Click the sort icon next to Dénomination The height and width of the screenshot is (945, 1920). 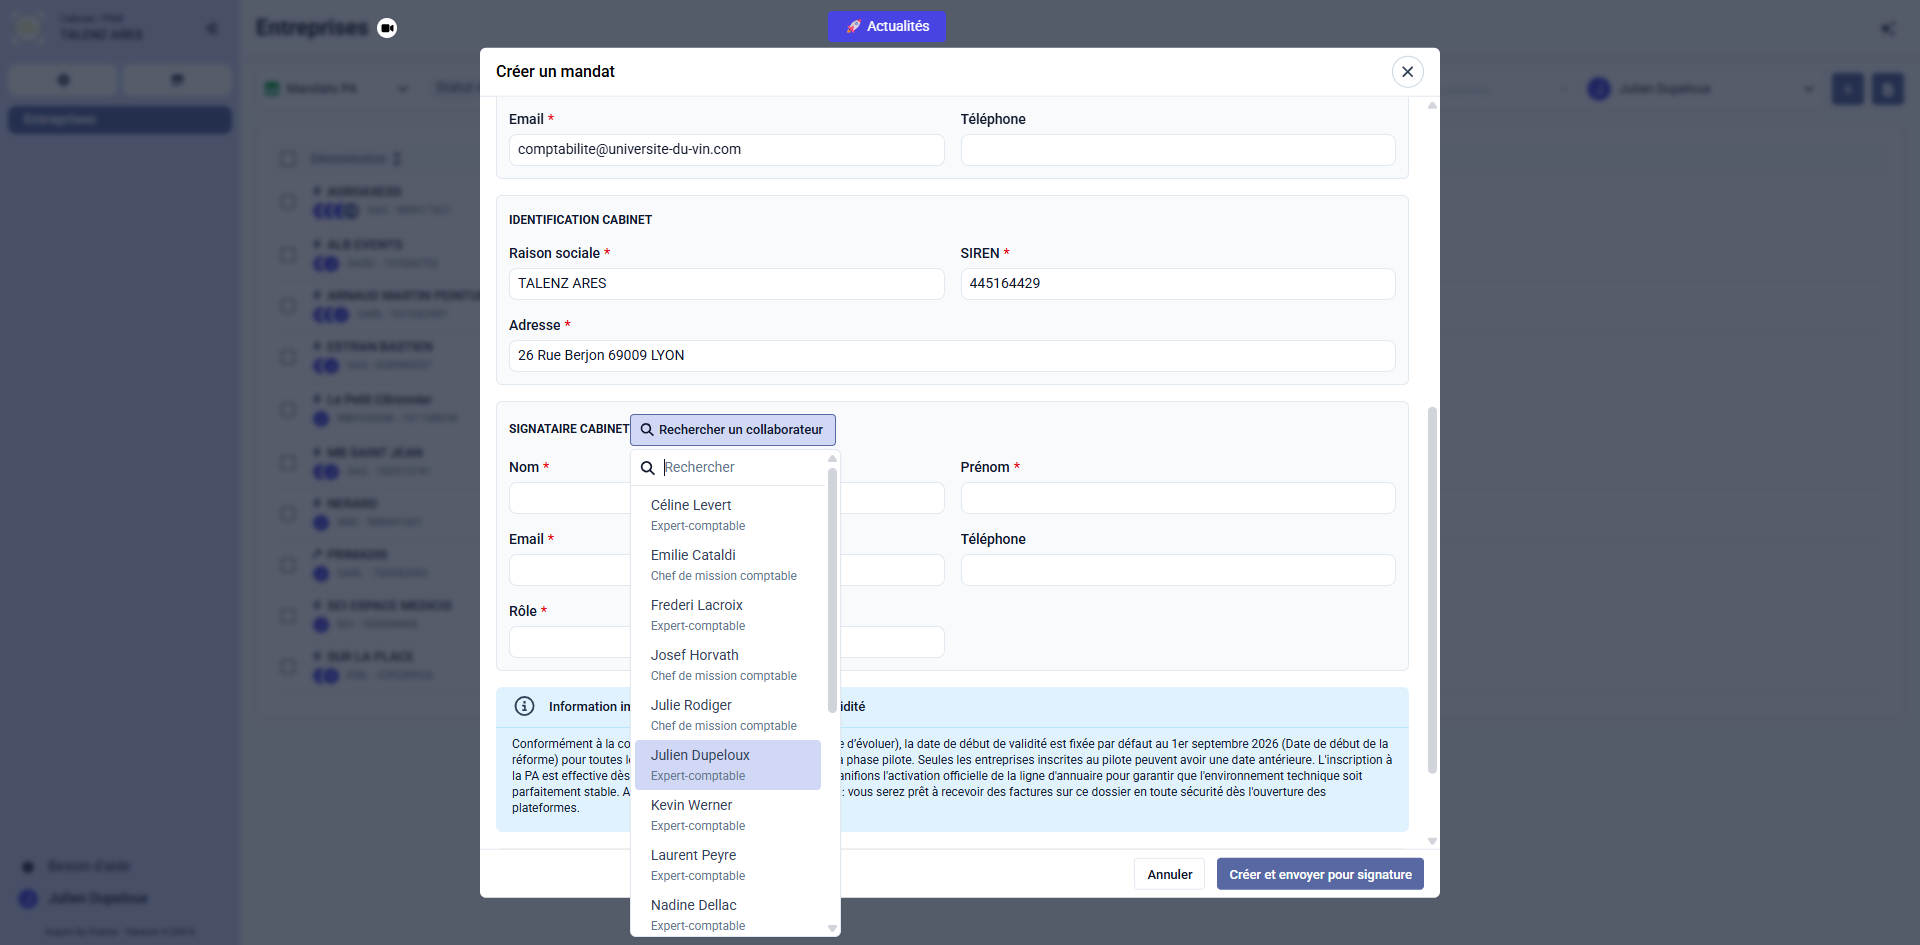[397, 159]
